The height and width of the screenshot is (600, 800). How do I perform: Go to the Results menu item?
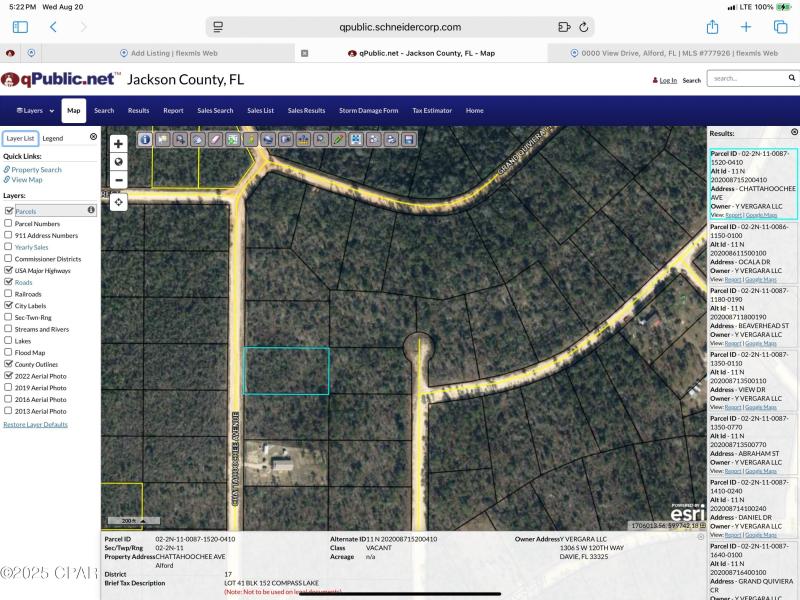pos(138,111)
